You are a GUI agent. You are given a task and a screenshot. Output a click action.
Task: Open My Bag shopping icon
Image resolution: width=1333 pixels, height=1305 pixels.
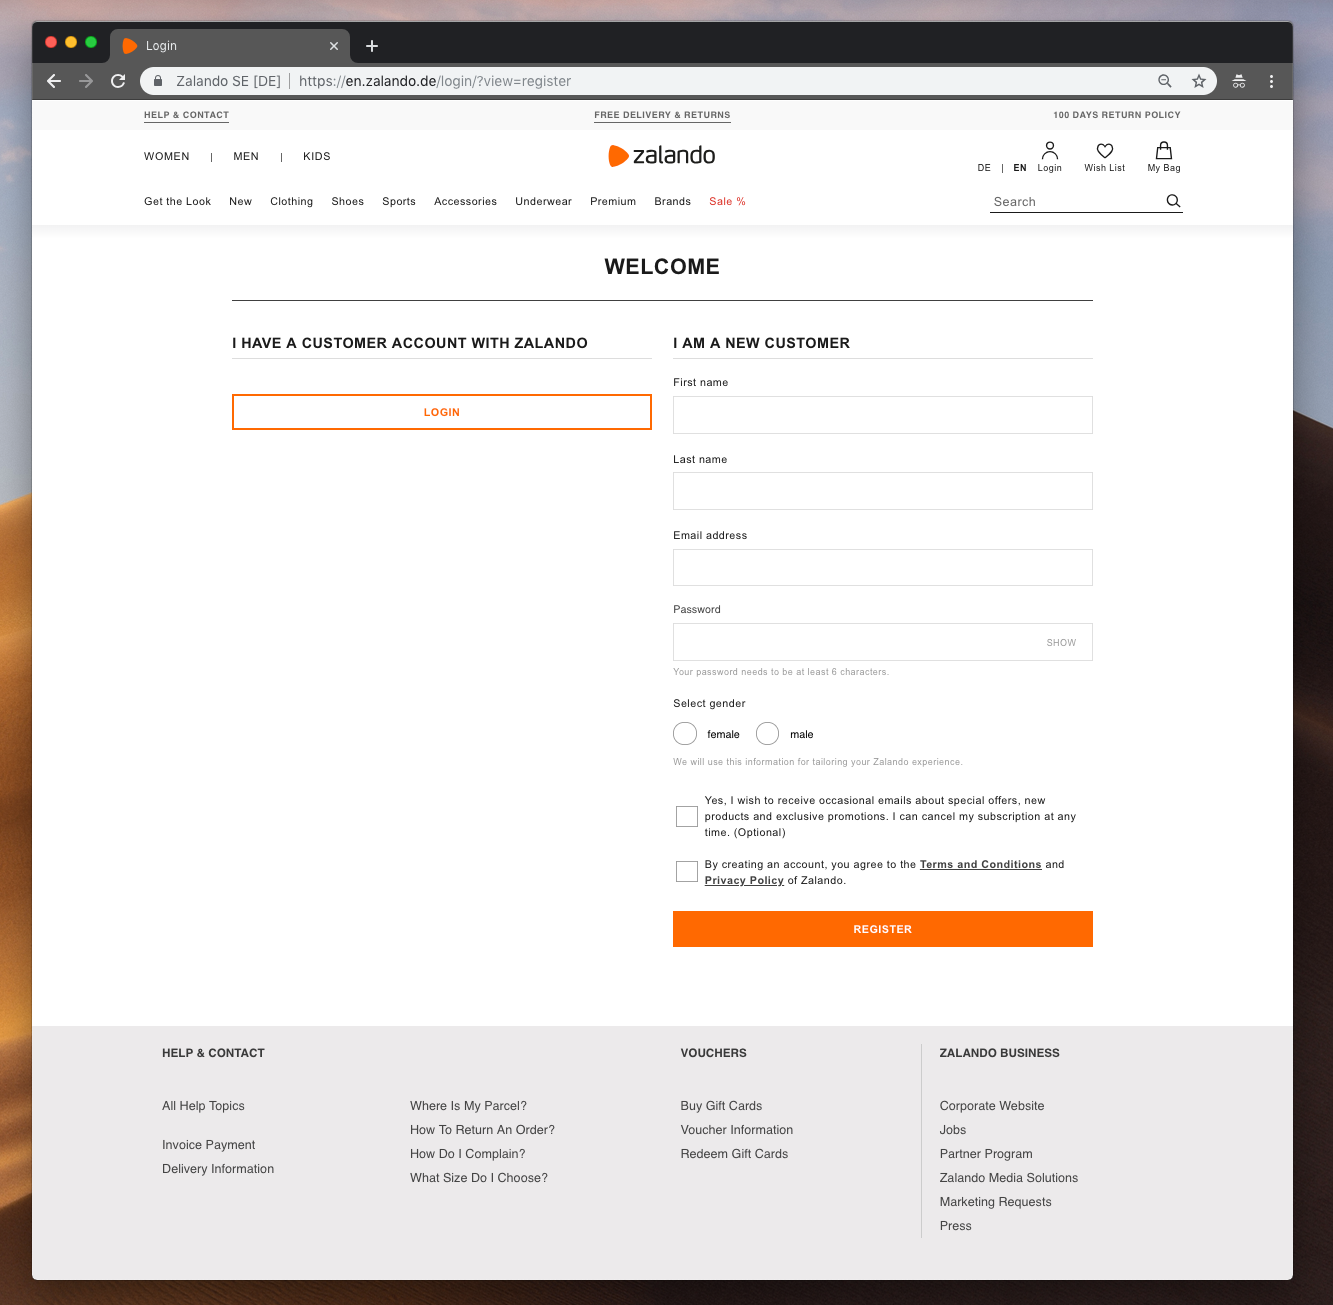click(x=1163, y=151)
